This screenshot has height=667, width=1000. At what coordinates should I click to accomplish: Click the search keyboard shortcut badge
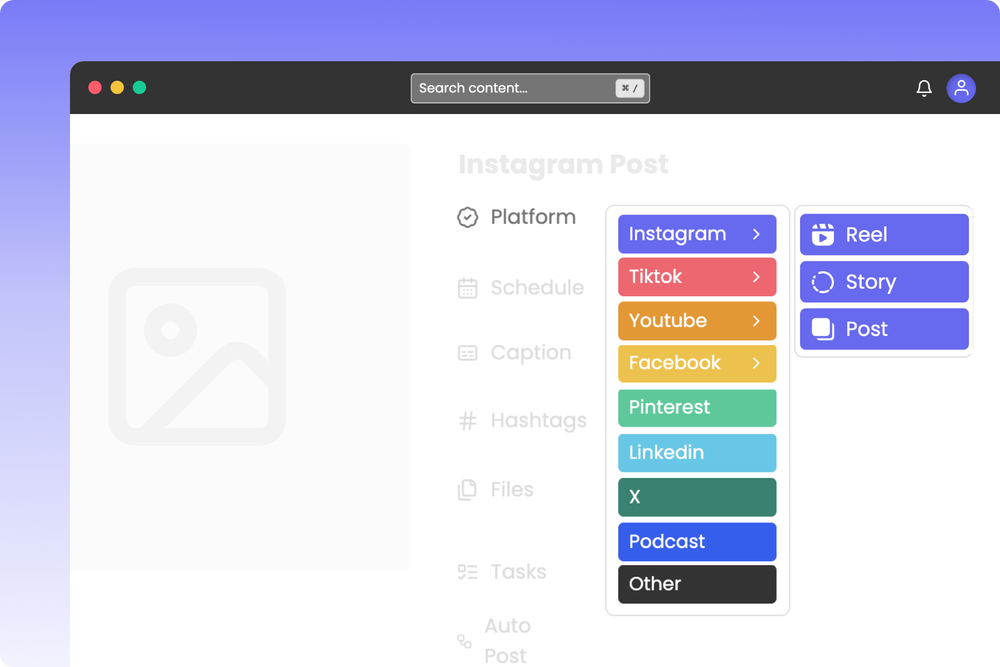coord(629,88)
